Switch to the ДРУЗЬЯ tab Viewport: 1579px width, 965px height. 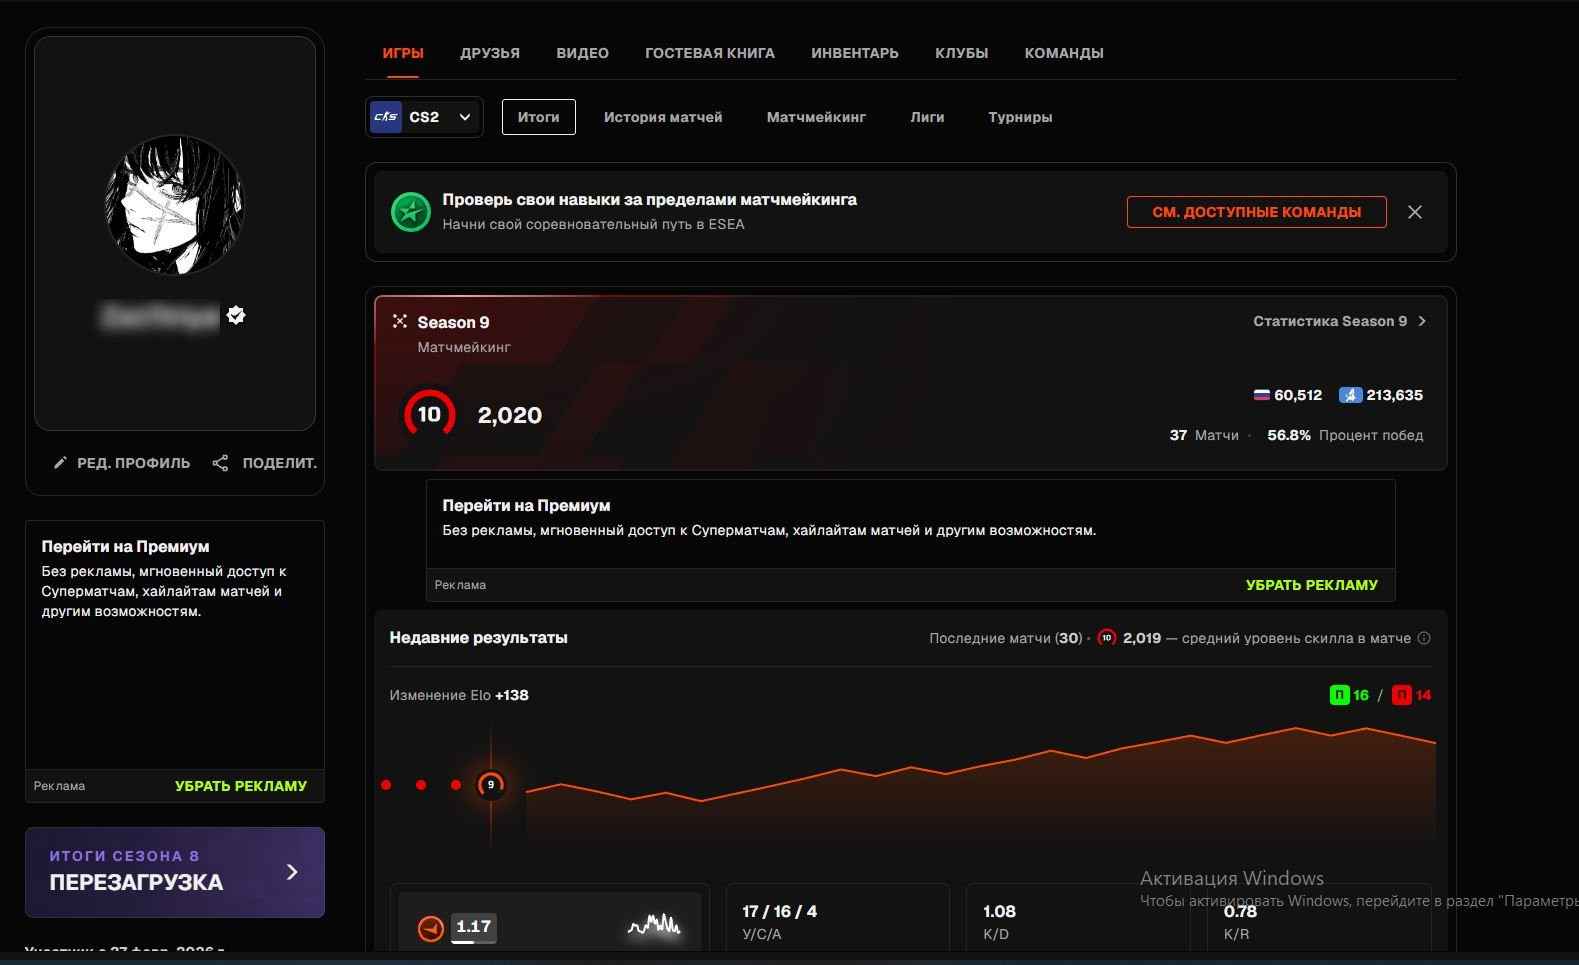click(490, 53)
